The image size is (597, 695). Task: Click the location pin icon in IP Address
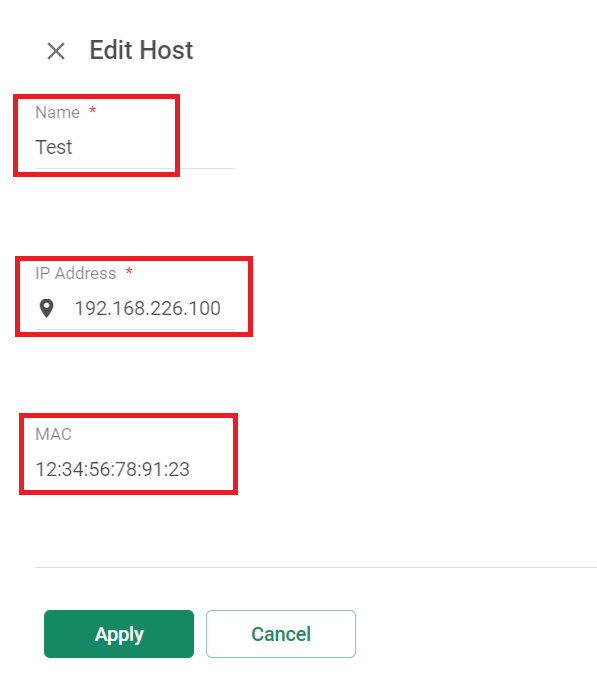[x=47, y=308]
